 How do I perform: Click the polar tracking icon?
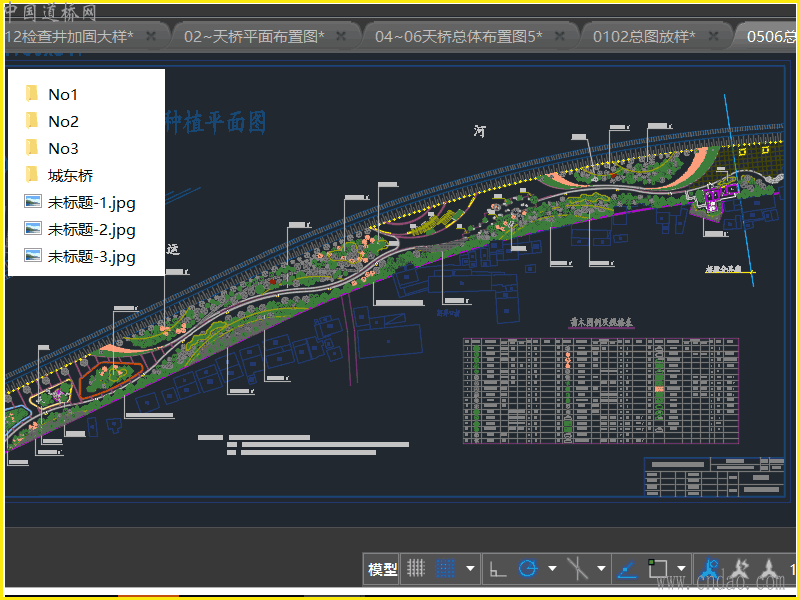pyautogui.click(x=528, y=569)
